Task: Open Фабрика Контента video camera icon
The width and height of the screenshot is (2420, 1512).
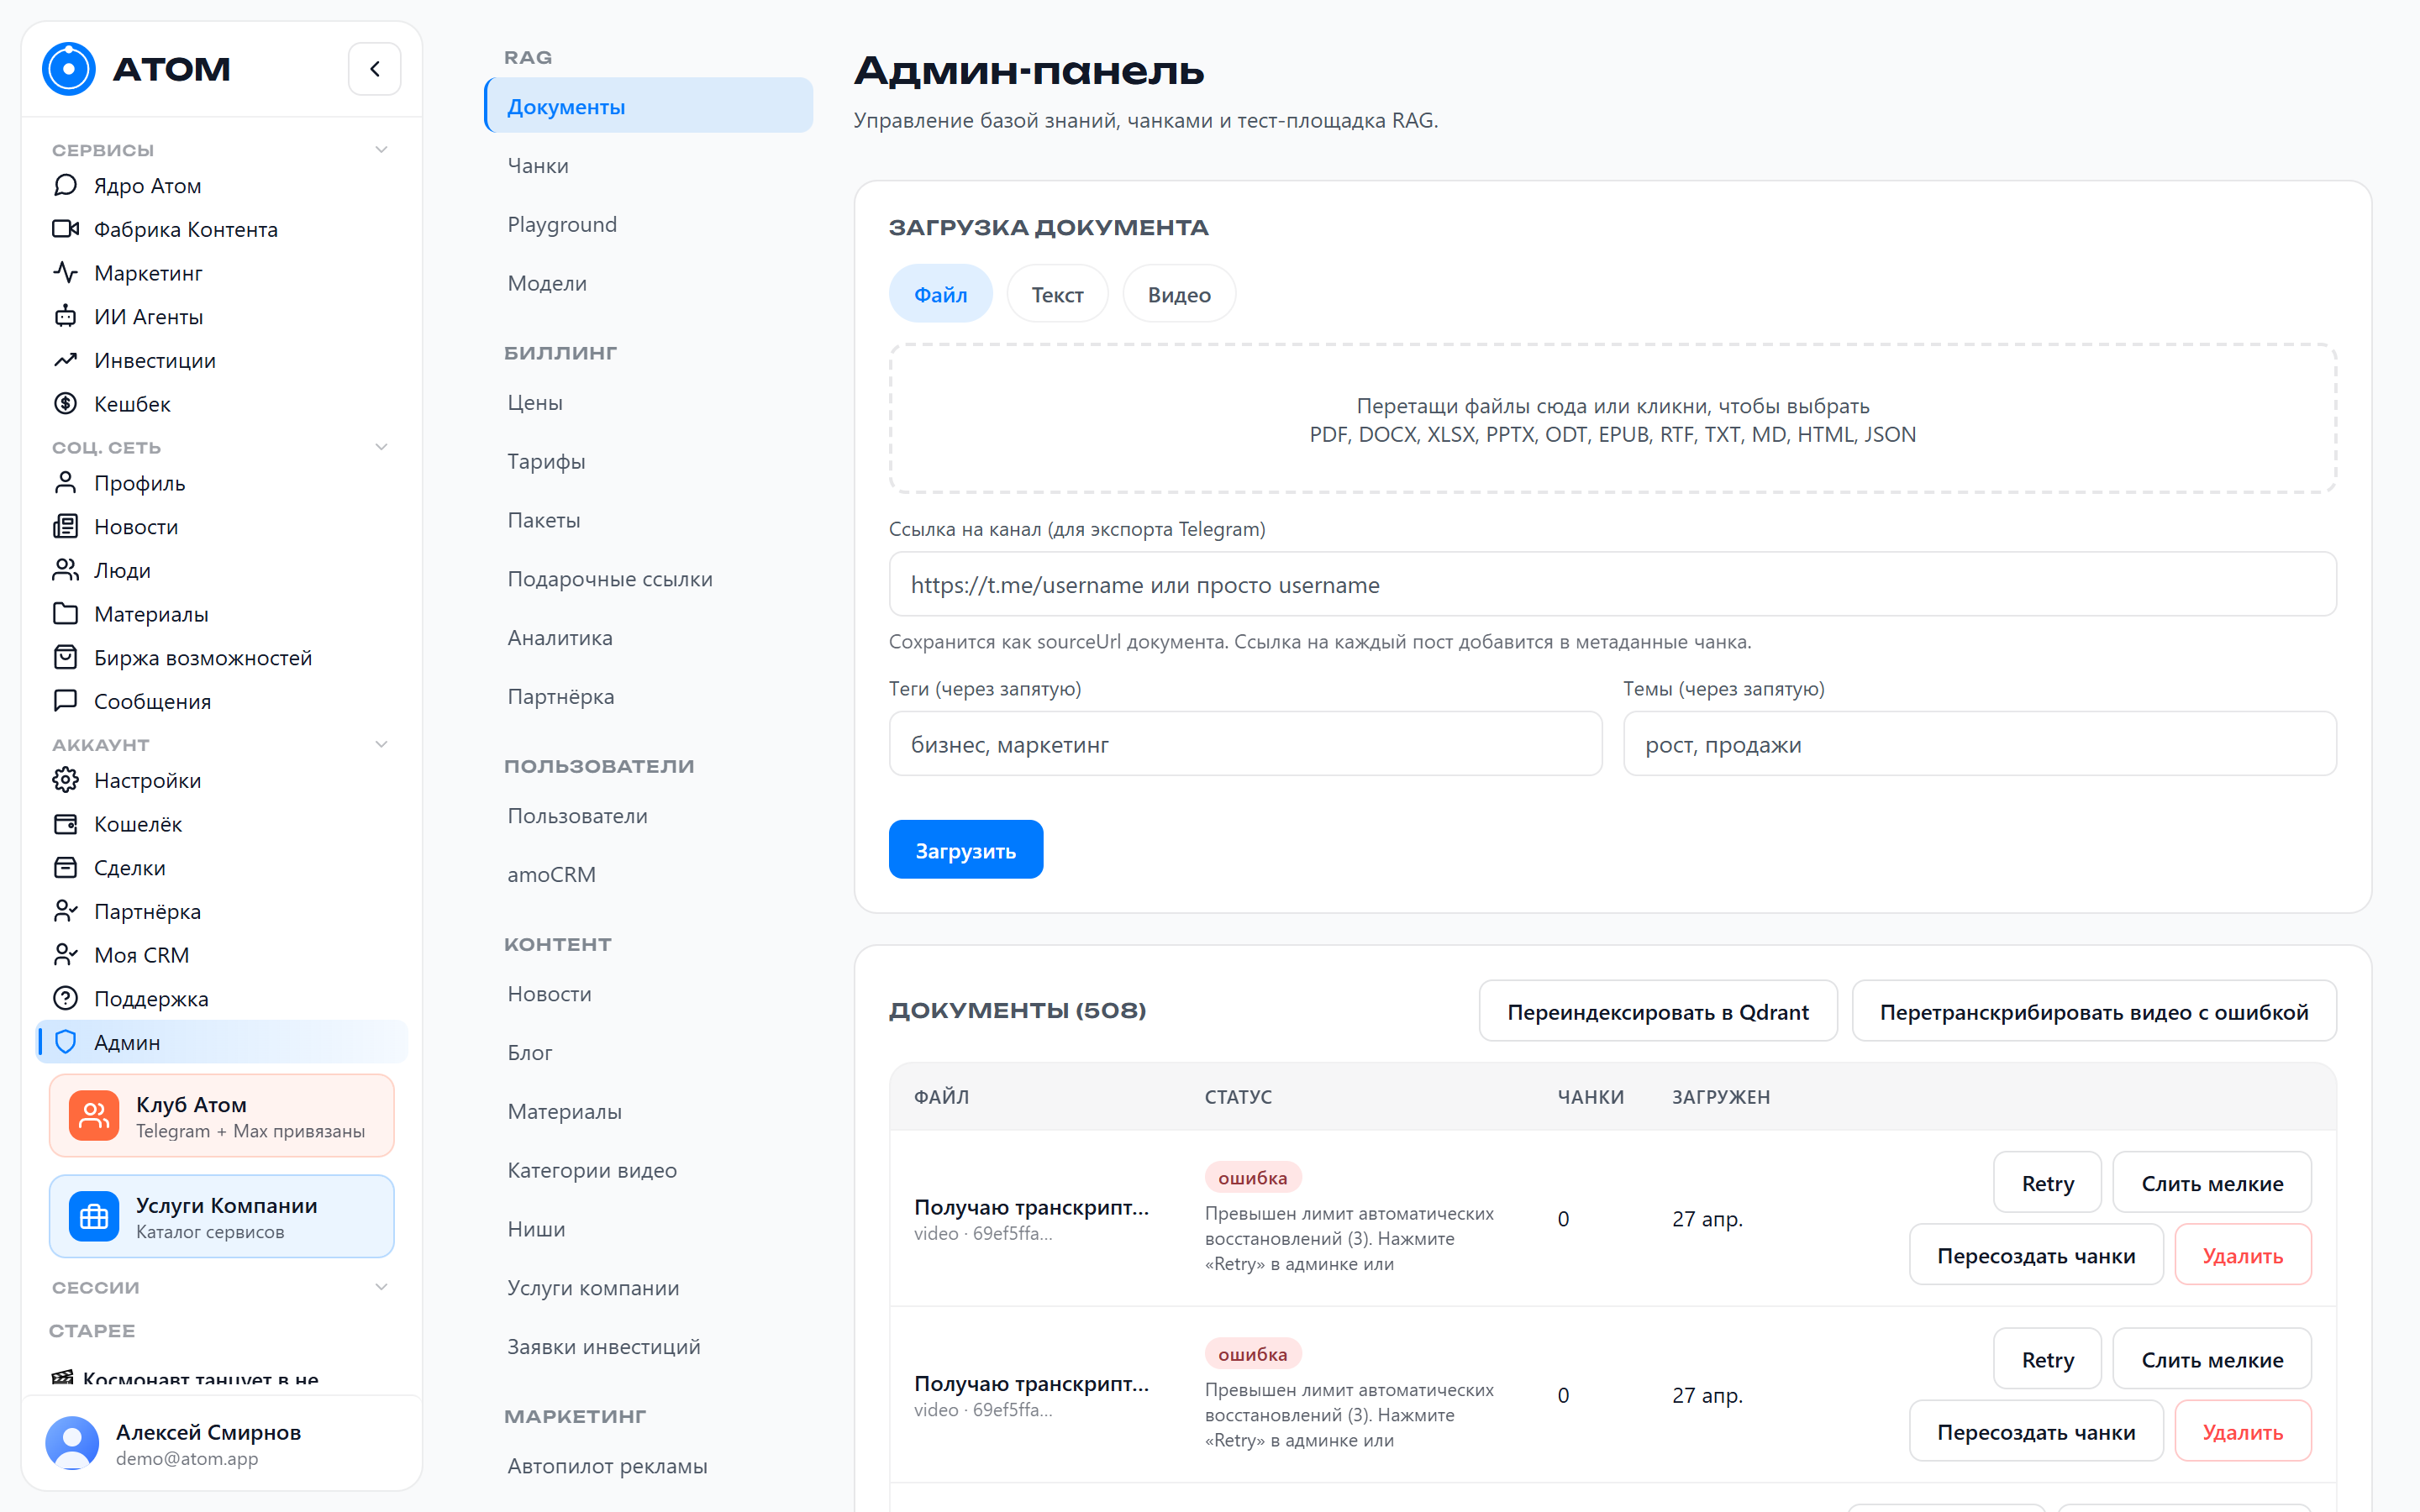Action: pos(65,229)
